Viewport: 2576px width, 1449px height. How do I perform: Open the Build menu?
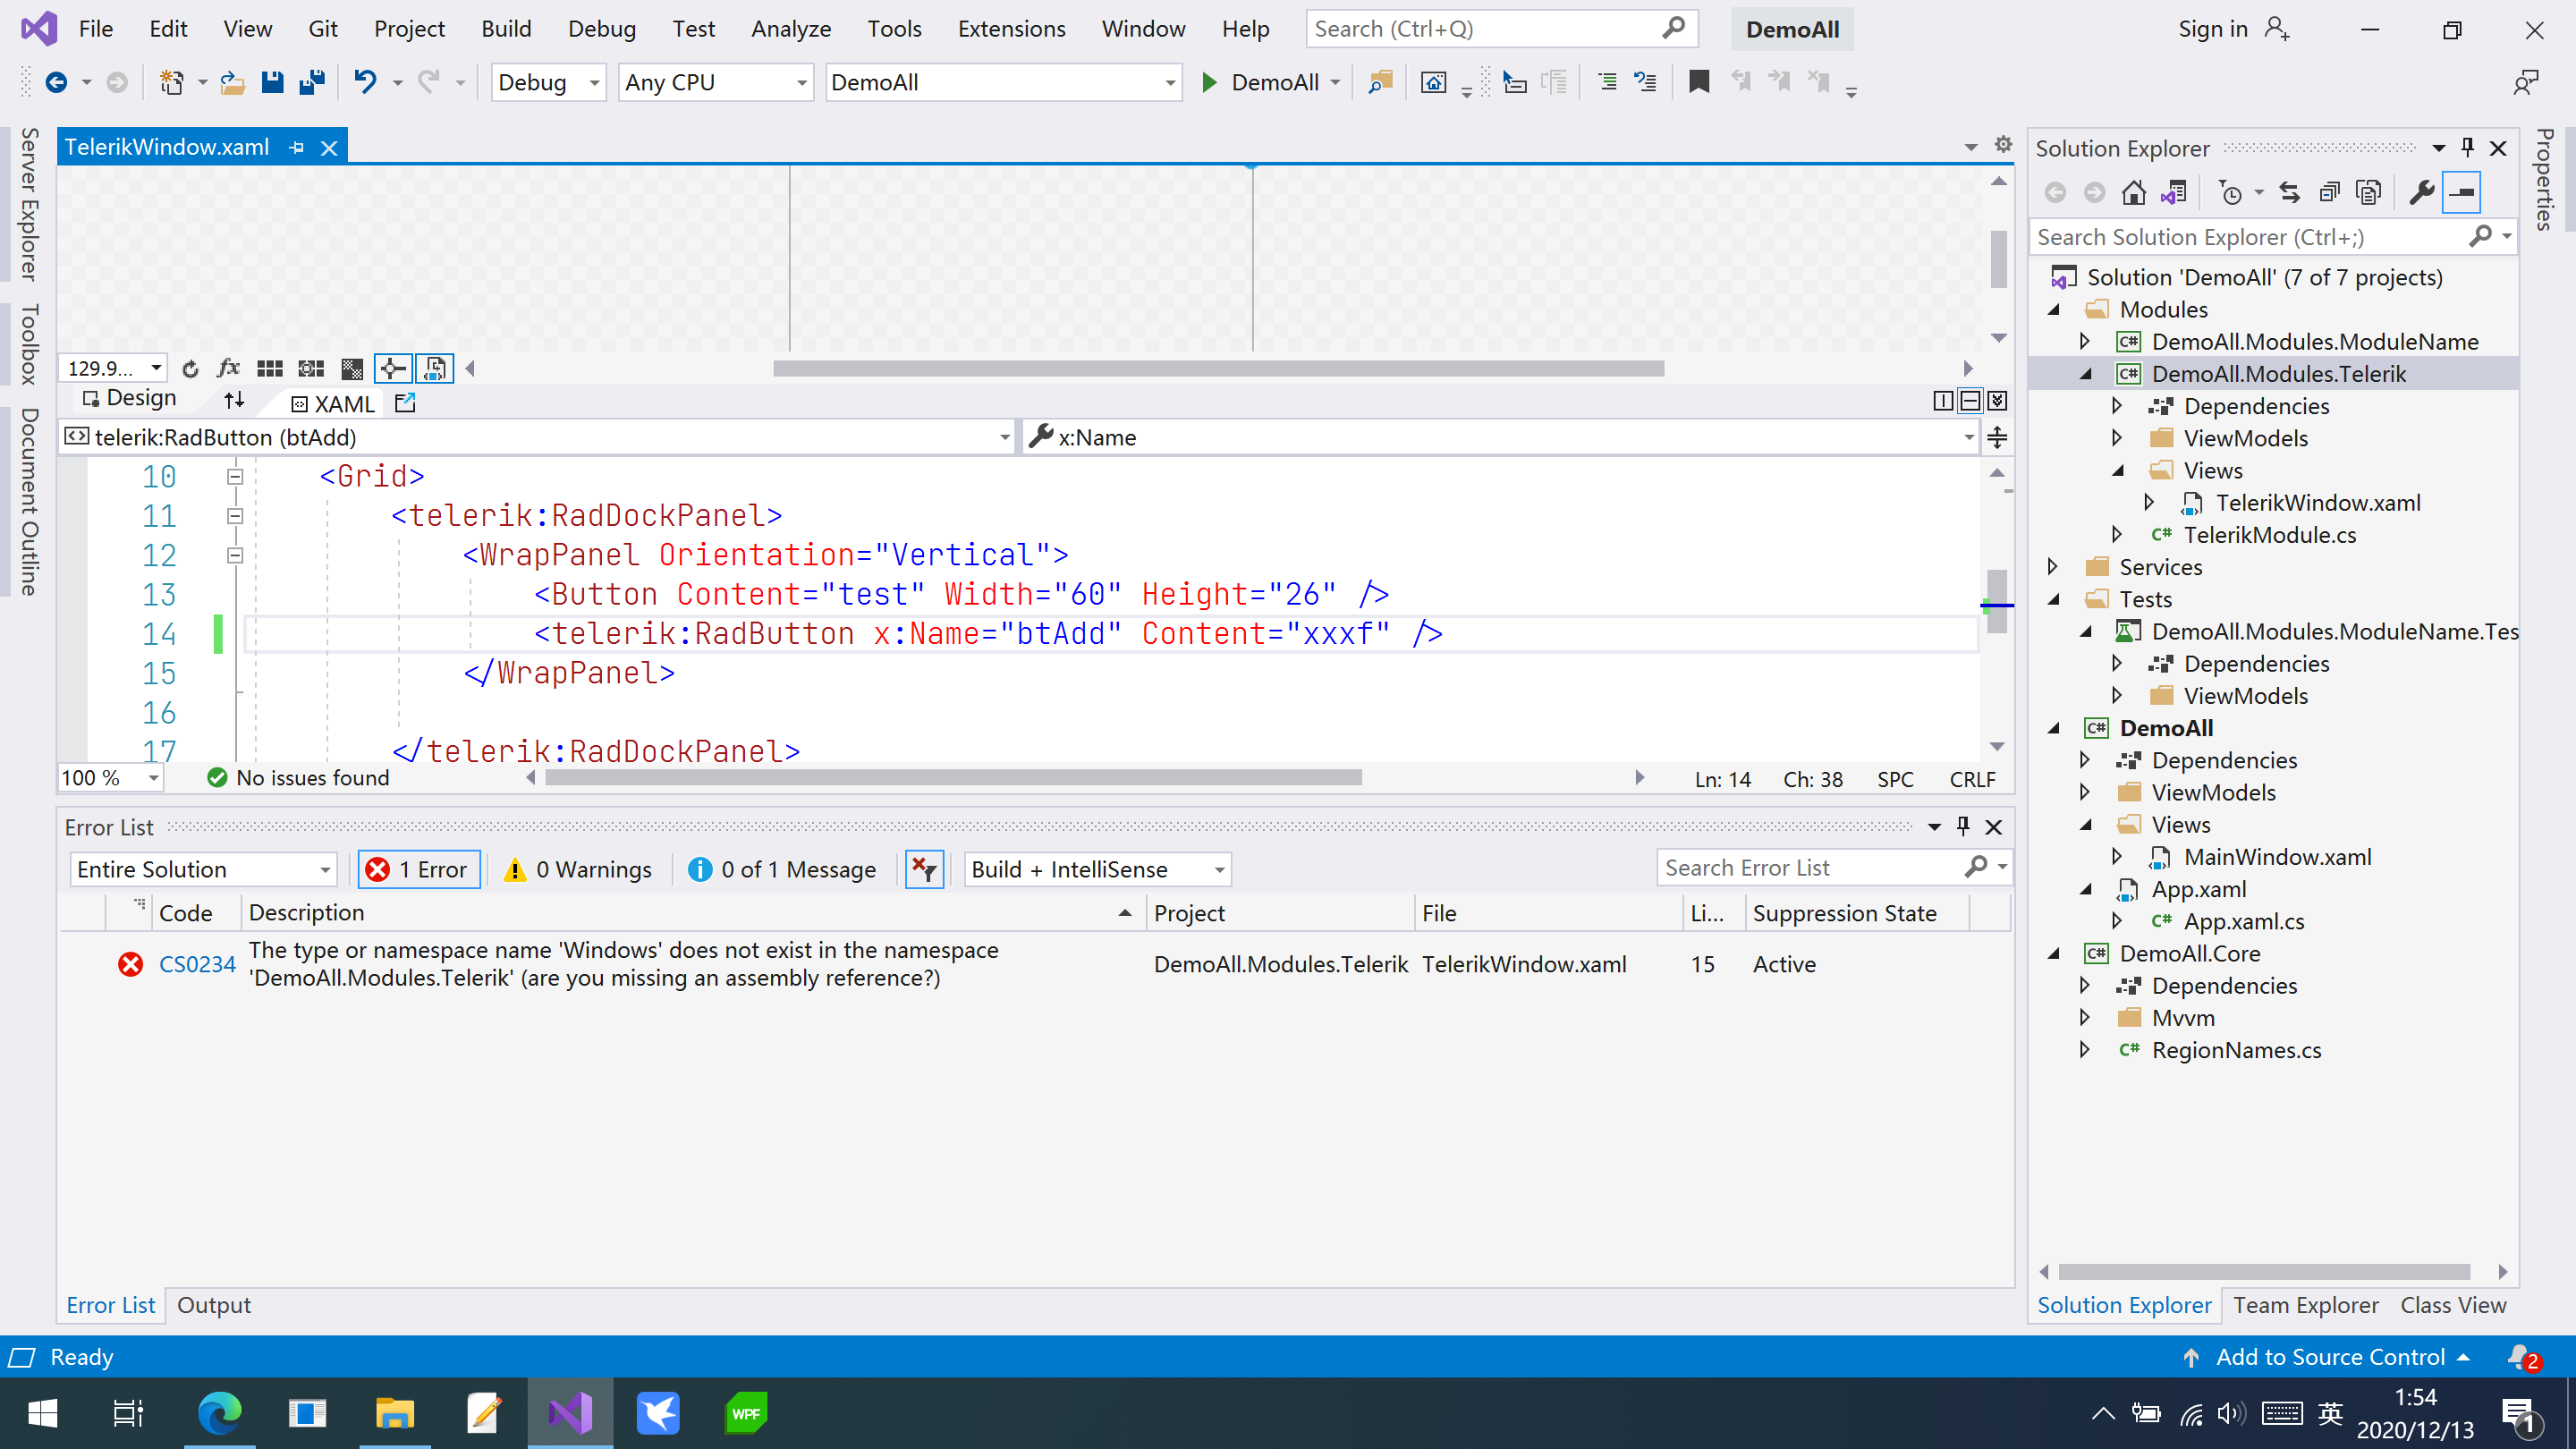pyautogui.click(x=506, y=29)
